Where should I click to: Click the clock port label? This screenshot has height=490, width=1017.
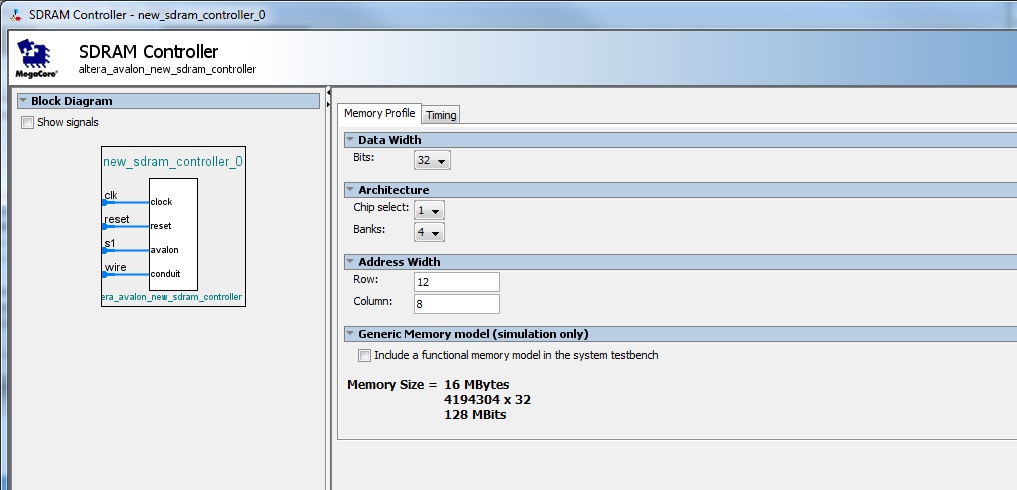(x=162, y=202)
